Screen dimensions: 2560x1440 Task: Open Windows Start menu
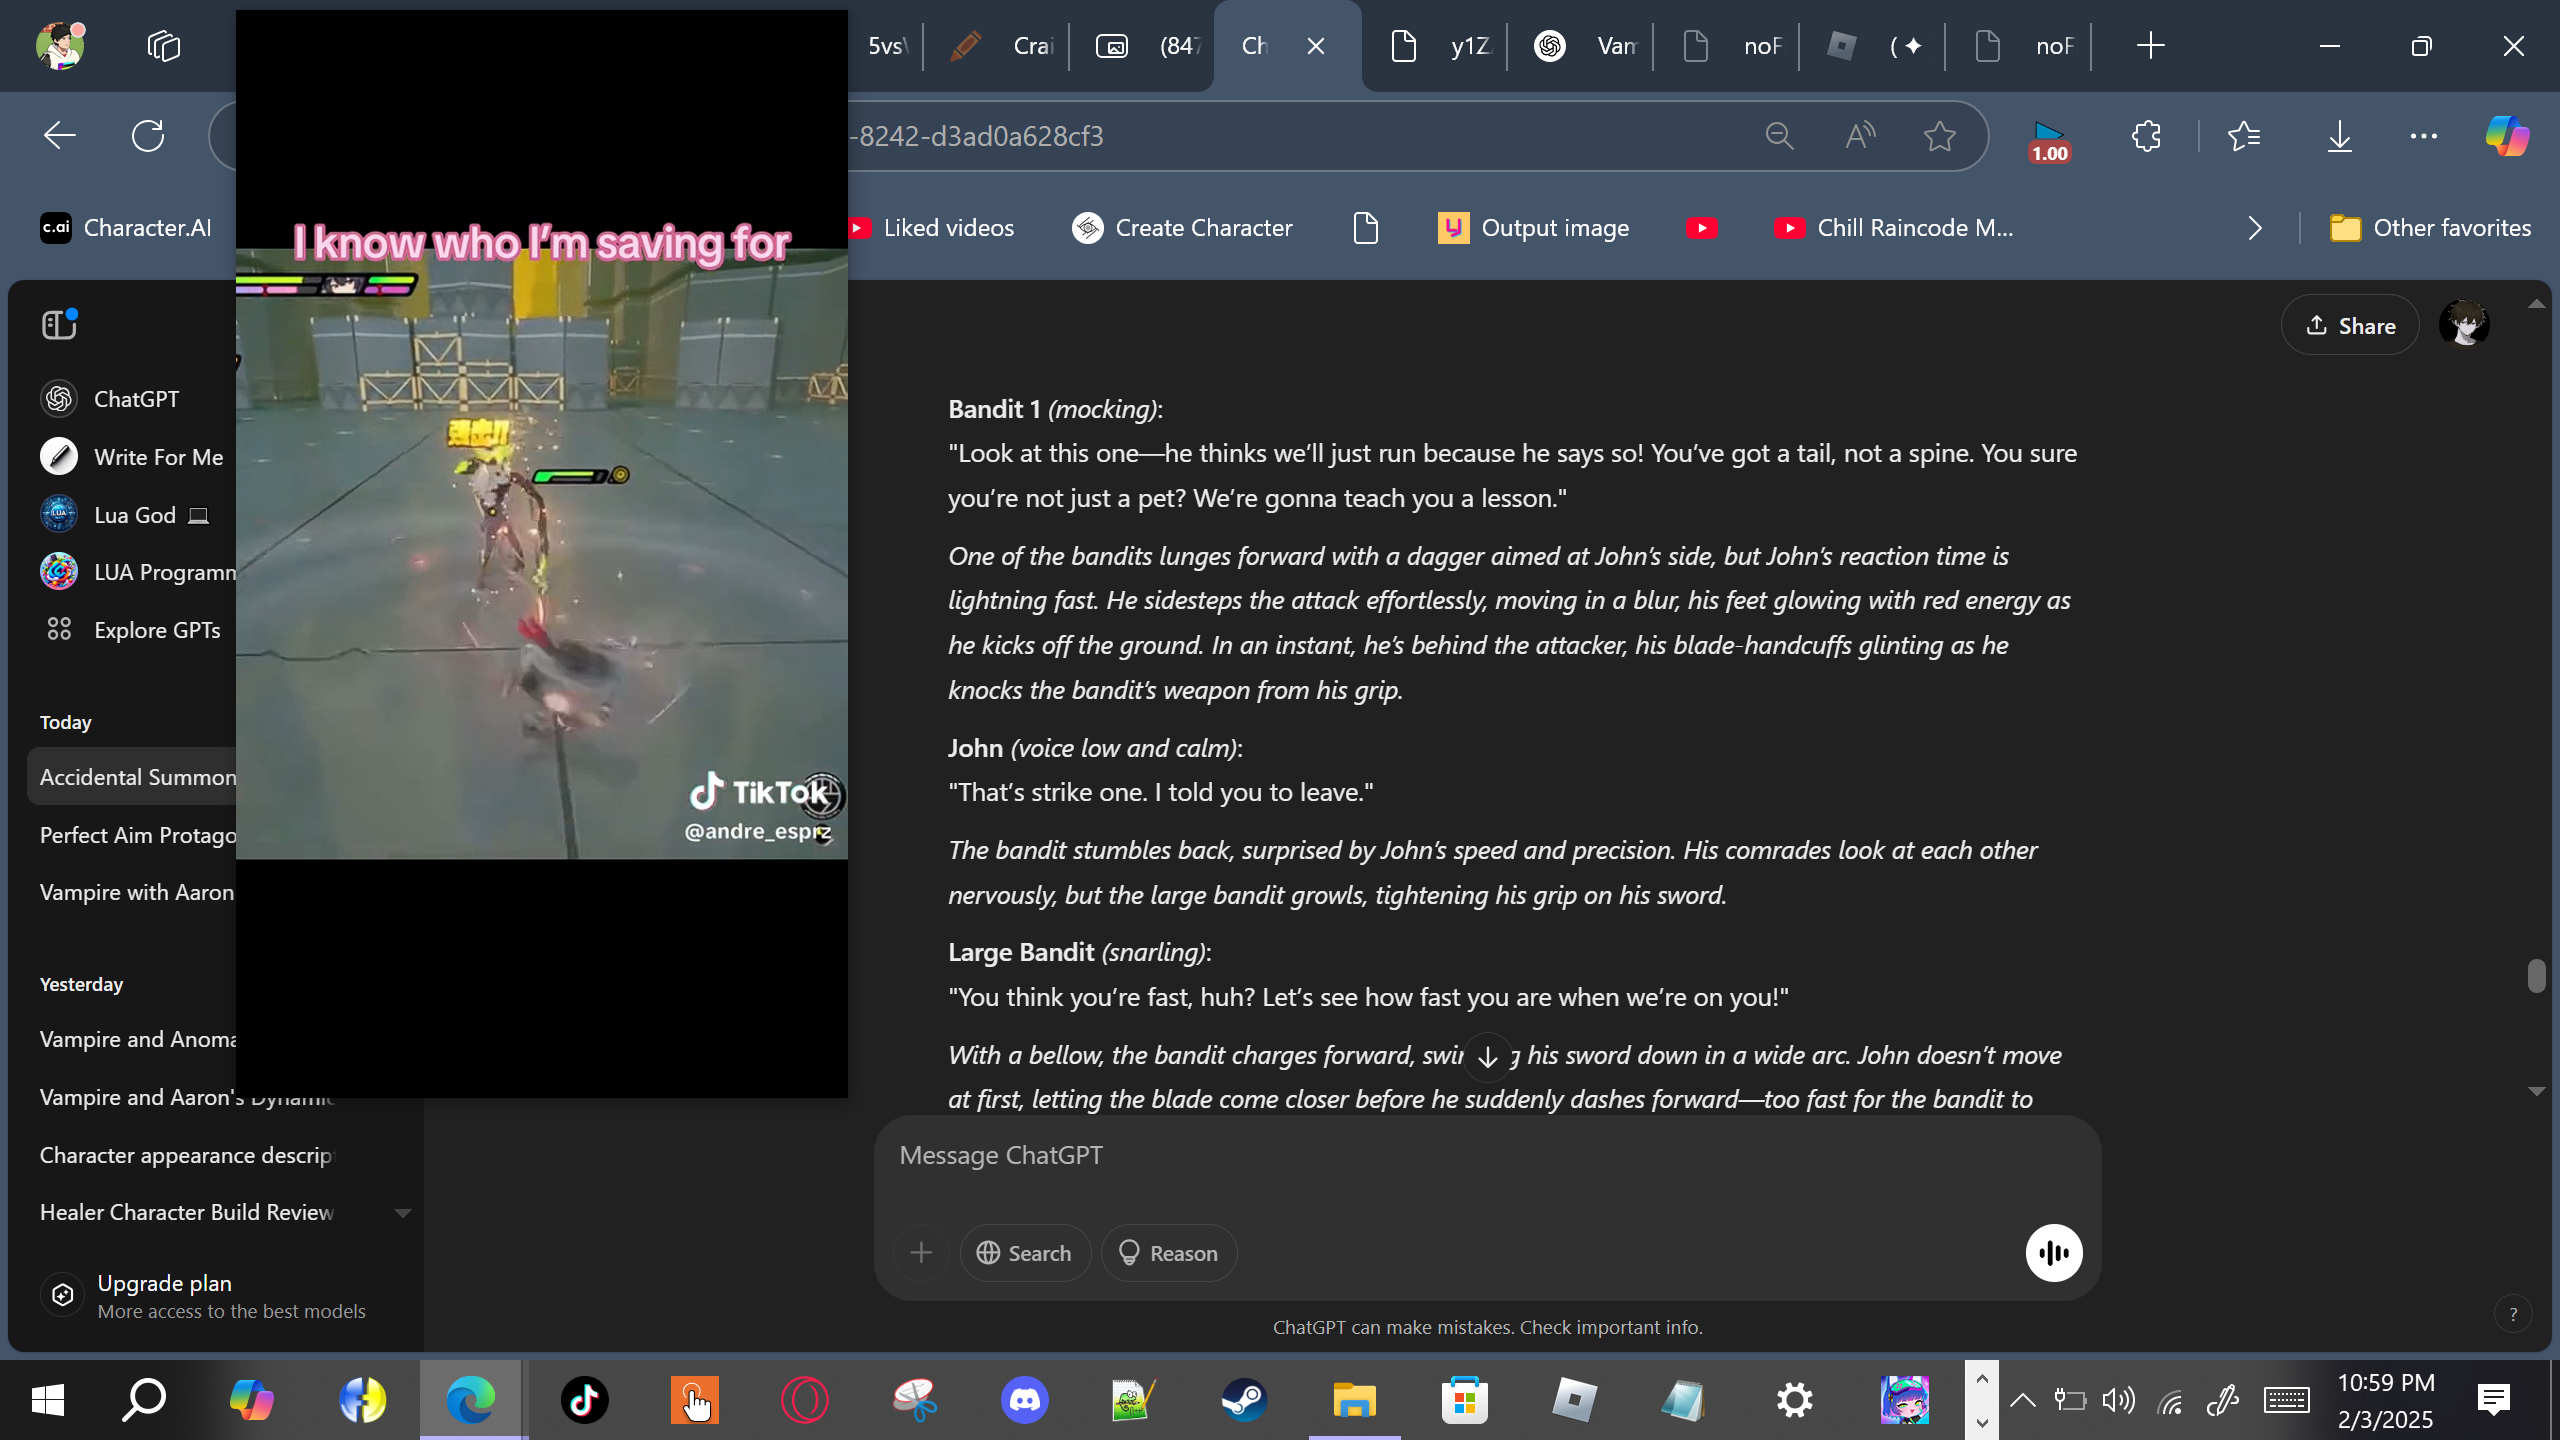tap(48, 1400)
